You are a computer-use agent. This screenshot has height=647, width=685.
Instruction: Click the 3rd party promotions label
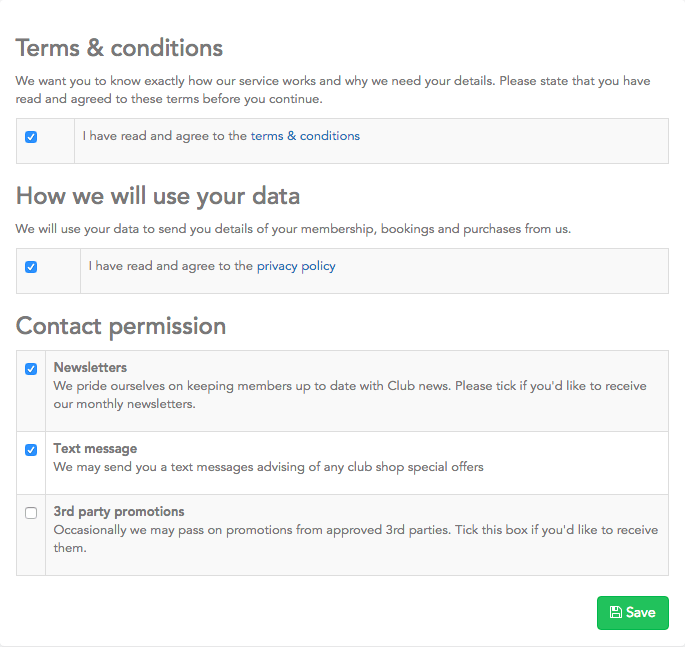pyautogui.click(x=119, y=512)
